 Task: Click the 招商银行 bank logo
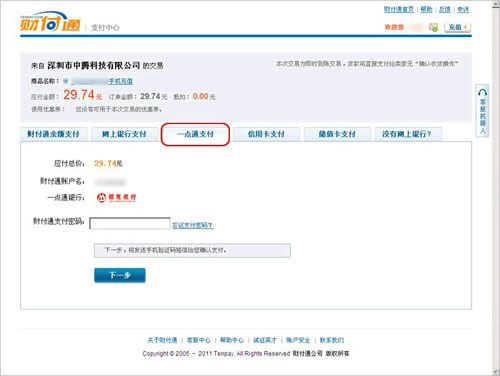pyautogui.click(x=116, y=197)
